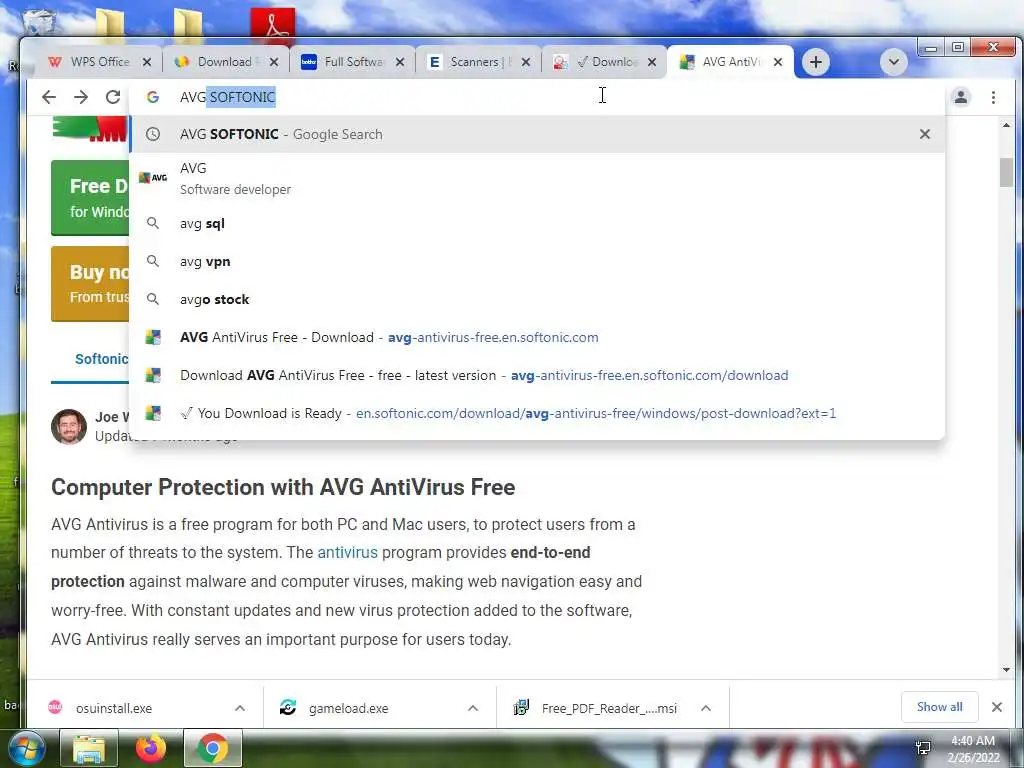Image resolution: width=1024 pixels, height=768 pixels.
Task: Go forward to the next page
Action: pyautogui.click(x=81, y=97)
